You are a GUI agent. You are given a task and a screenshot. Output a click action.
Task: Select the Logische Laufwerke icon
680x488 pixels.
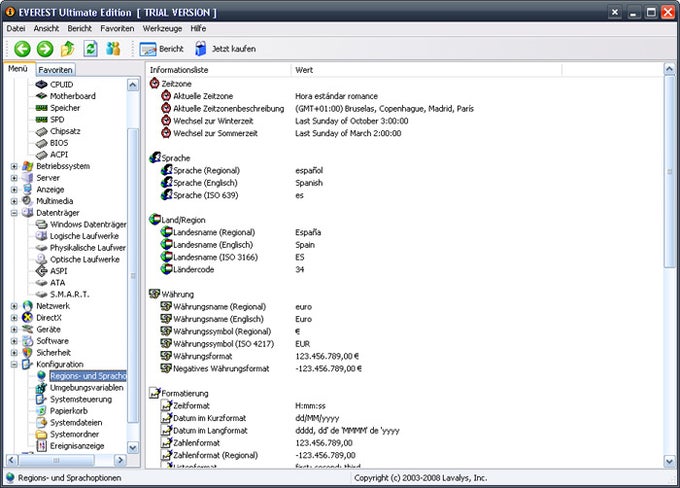pyautogui.click(x=41, y=236)
